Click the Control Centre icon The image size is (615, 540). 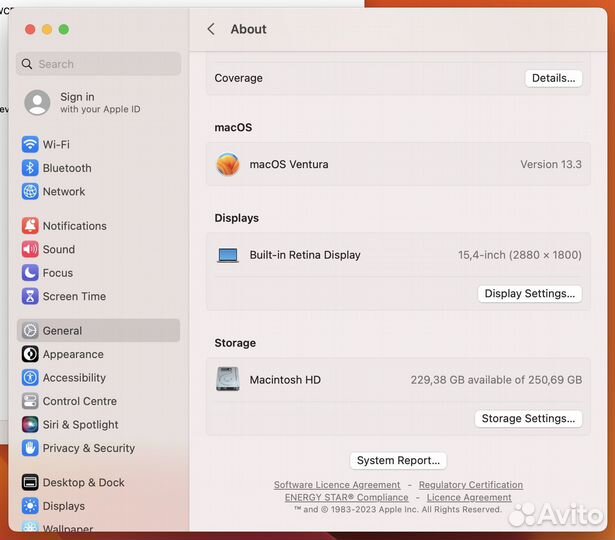tap(30, 401)
